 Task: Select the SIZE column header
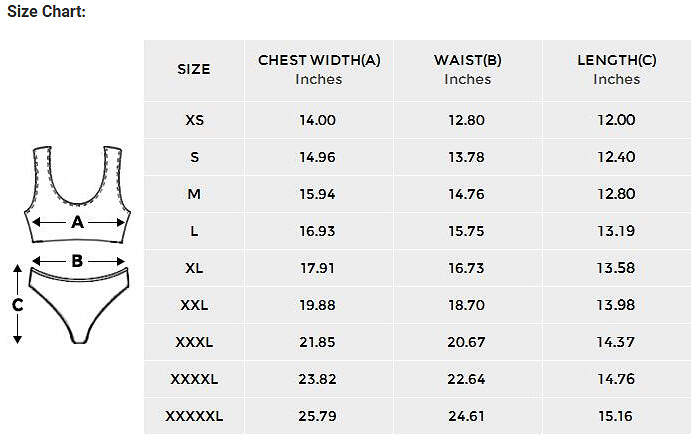click(194, 69)
